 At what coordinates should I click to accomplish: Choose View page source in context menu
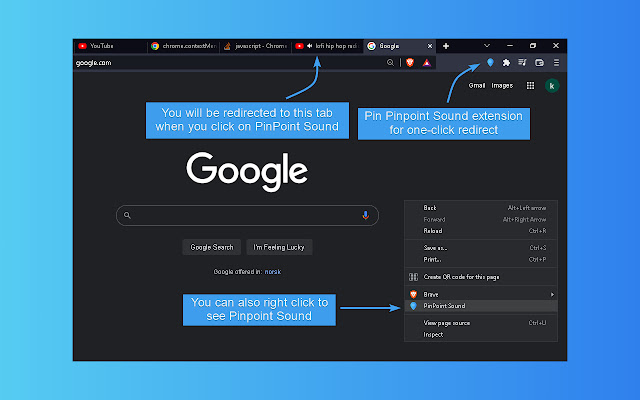click(481, 323)
